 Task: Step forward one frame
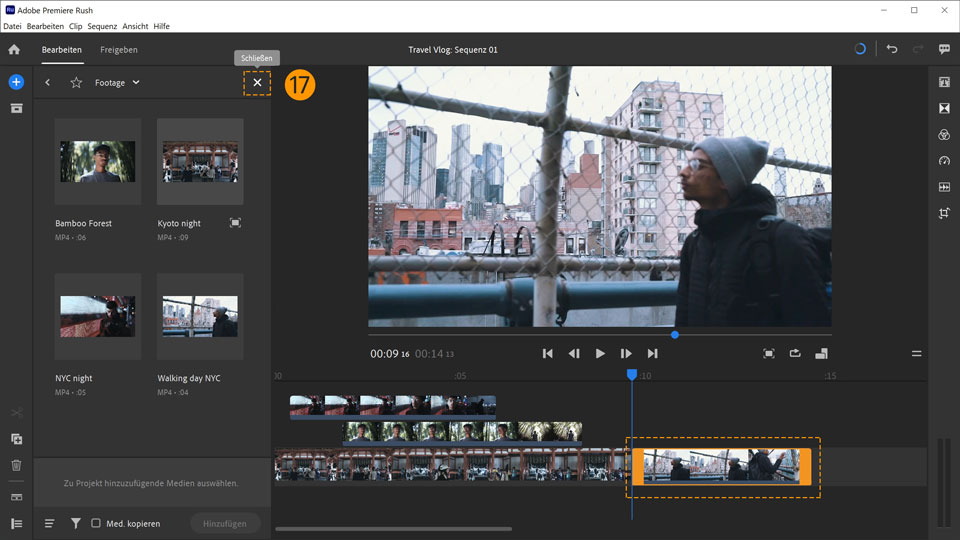(626, 353)
